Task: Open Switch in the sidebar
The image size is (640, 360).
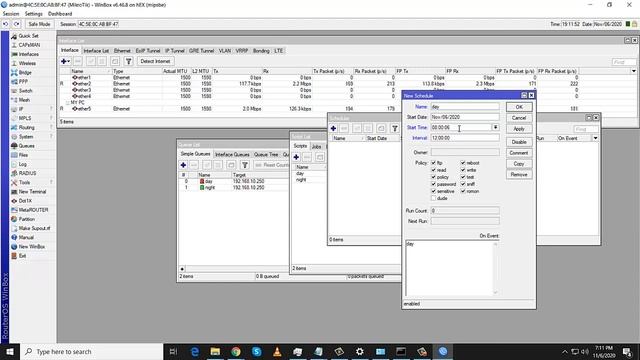Action: [x=25, y=91]
